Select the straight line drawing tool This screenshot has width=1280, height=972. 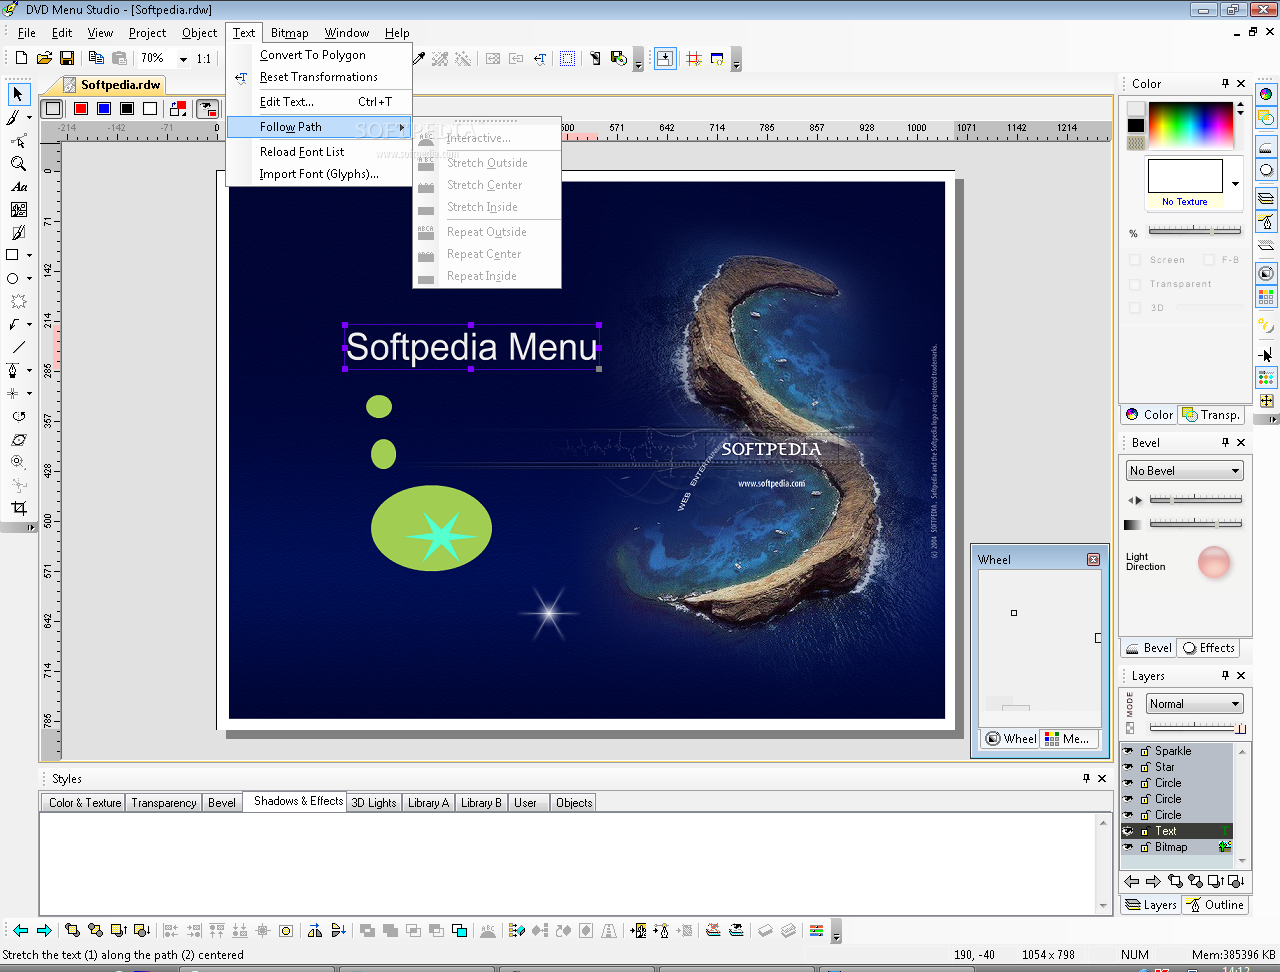18,347
